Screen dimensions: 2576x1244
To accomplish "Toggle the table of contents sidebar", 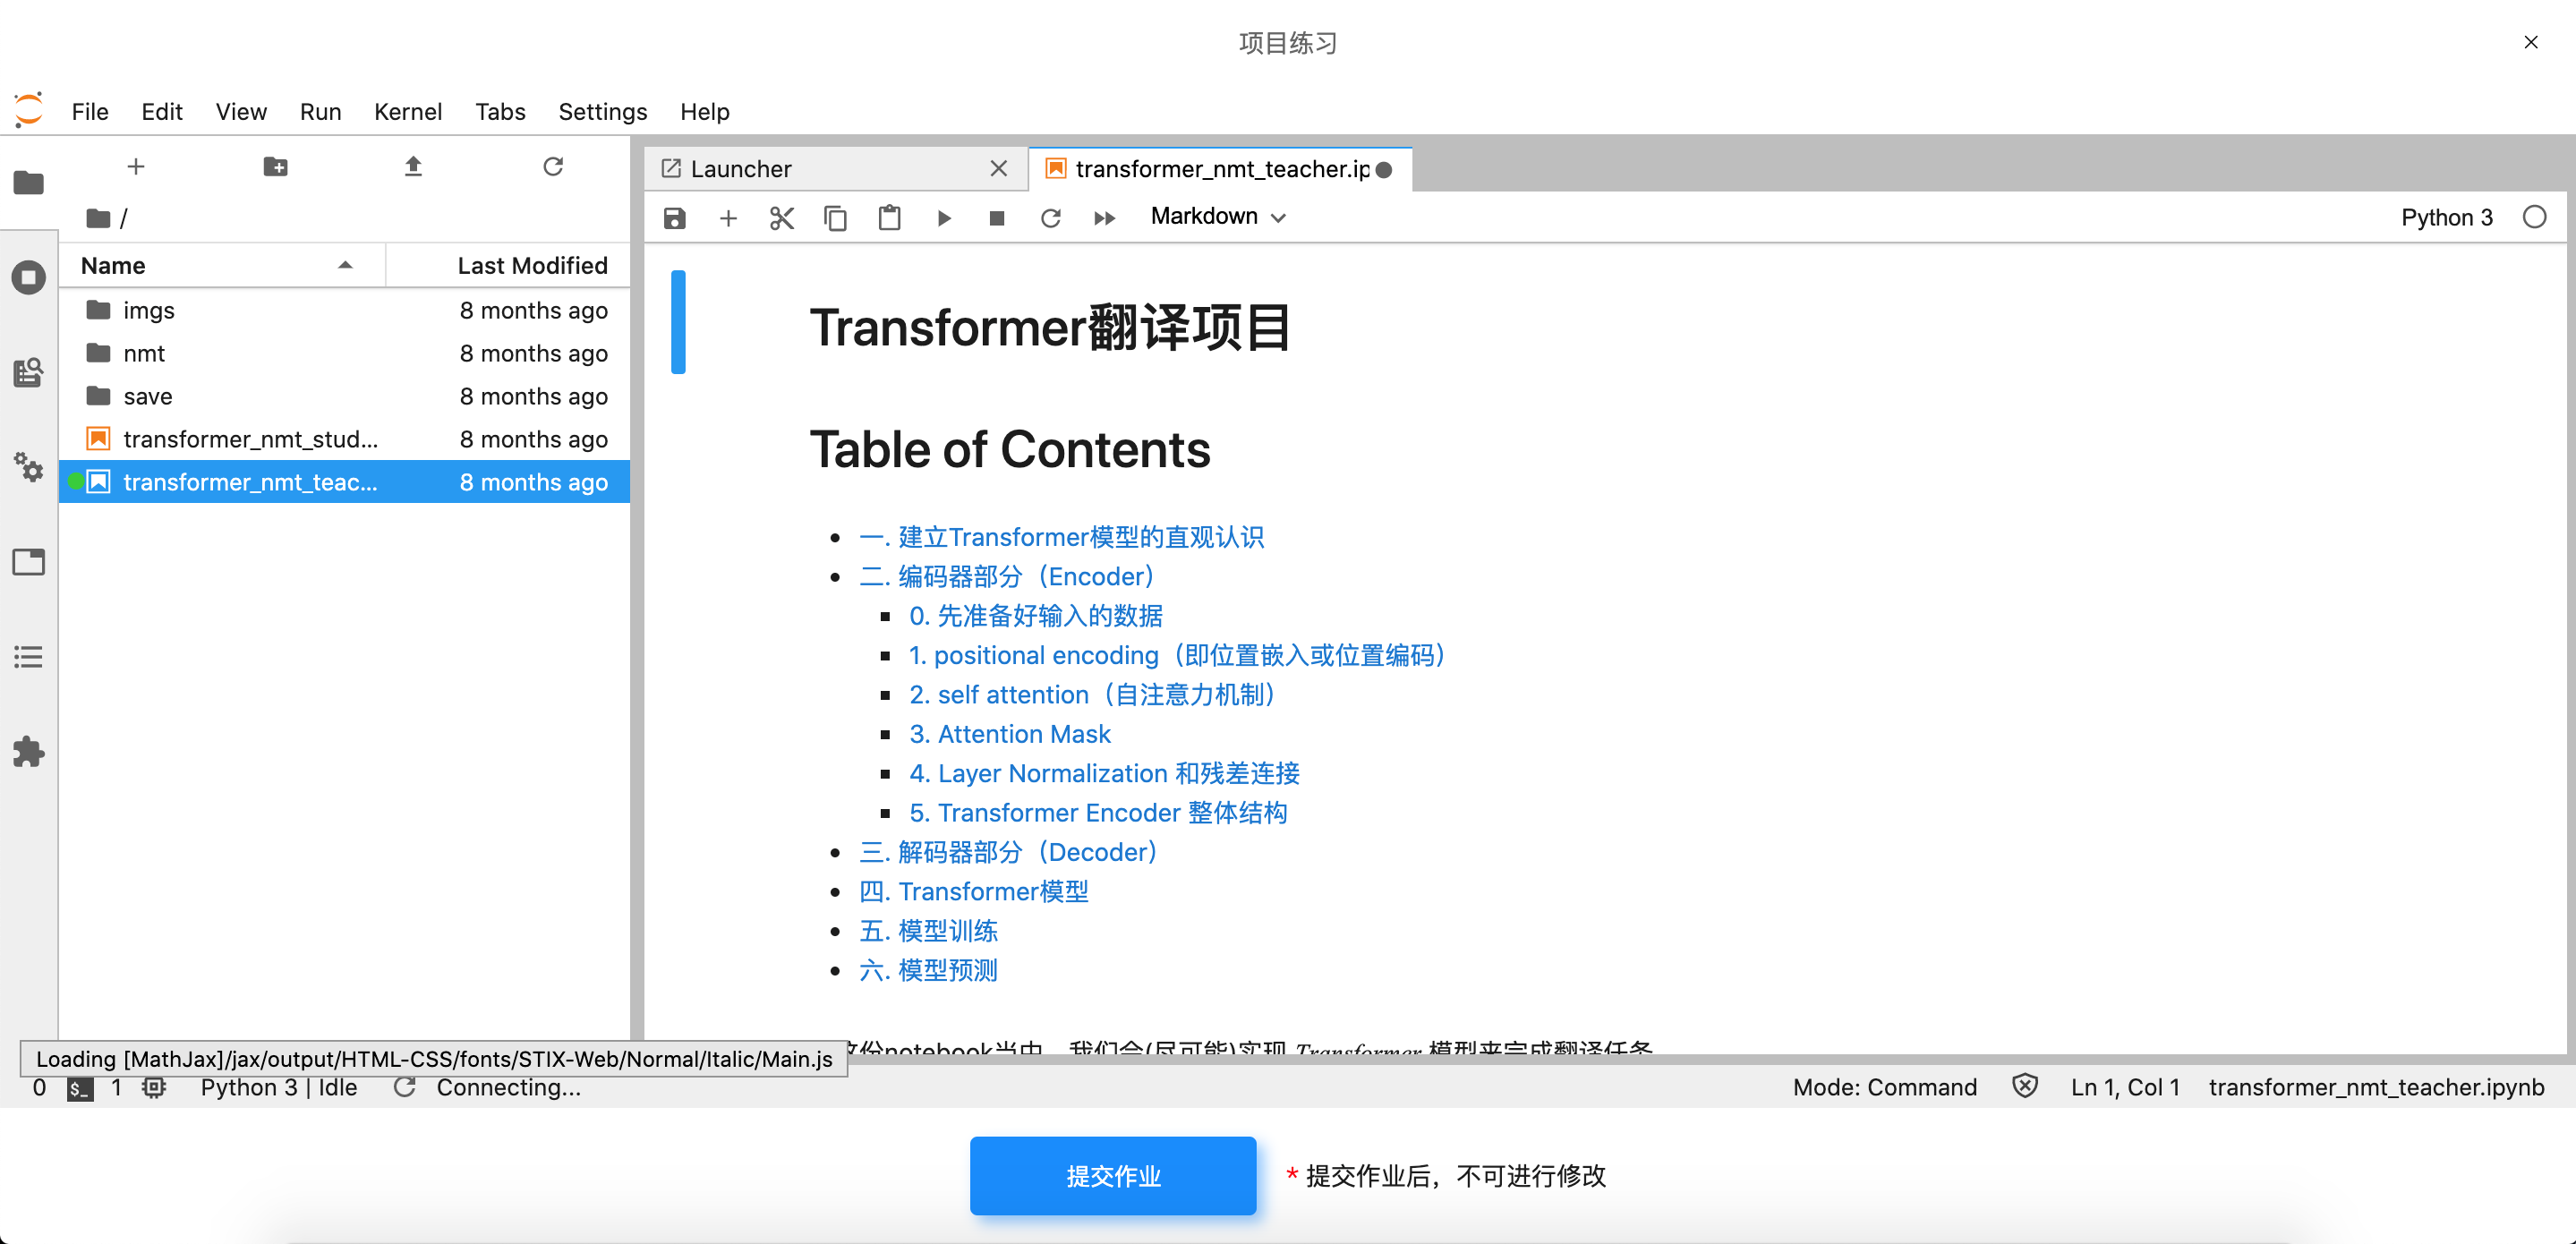I will [x=28, y=655].
